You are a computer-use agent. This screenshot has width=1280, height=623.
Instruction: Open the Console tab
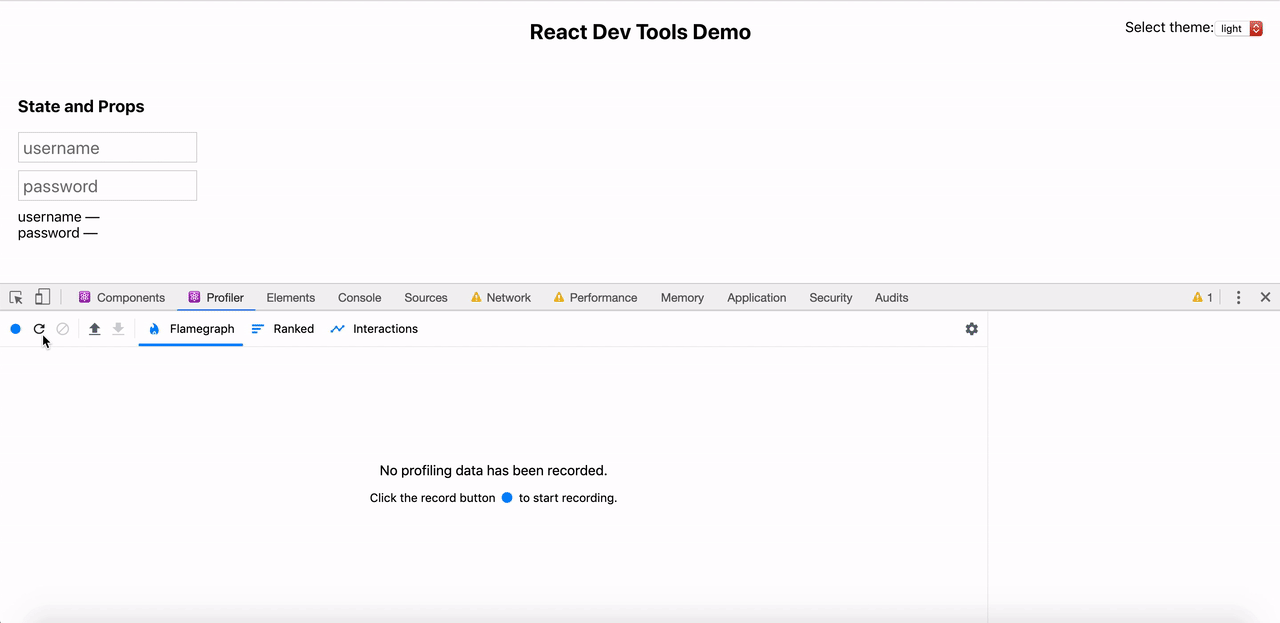[x=360, y=298]
